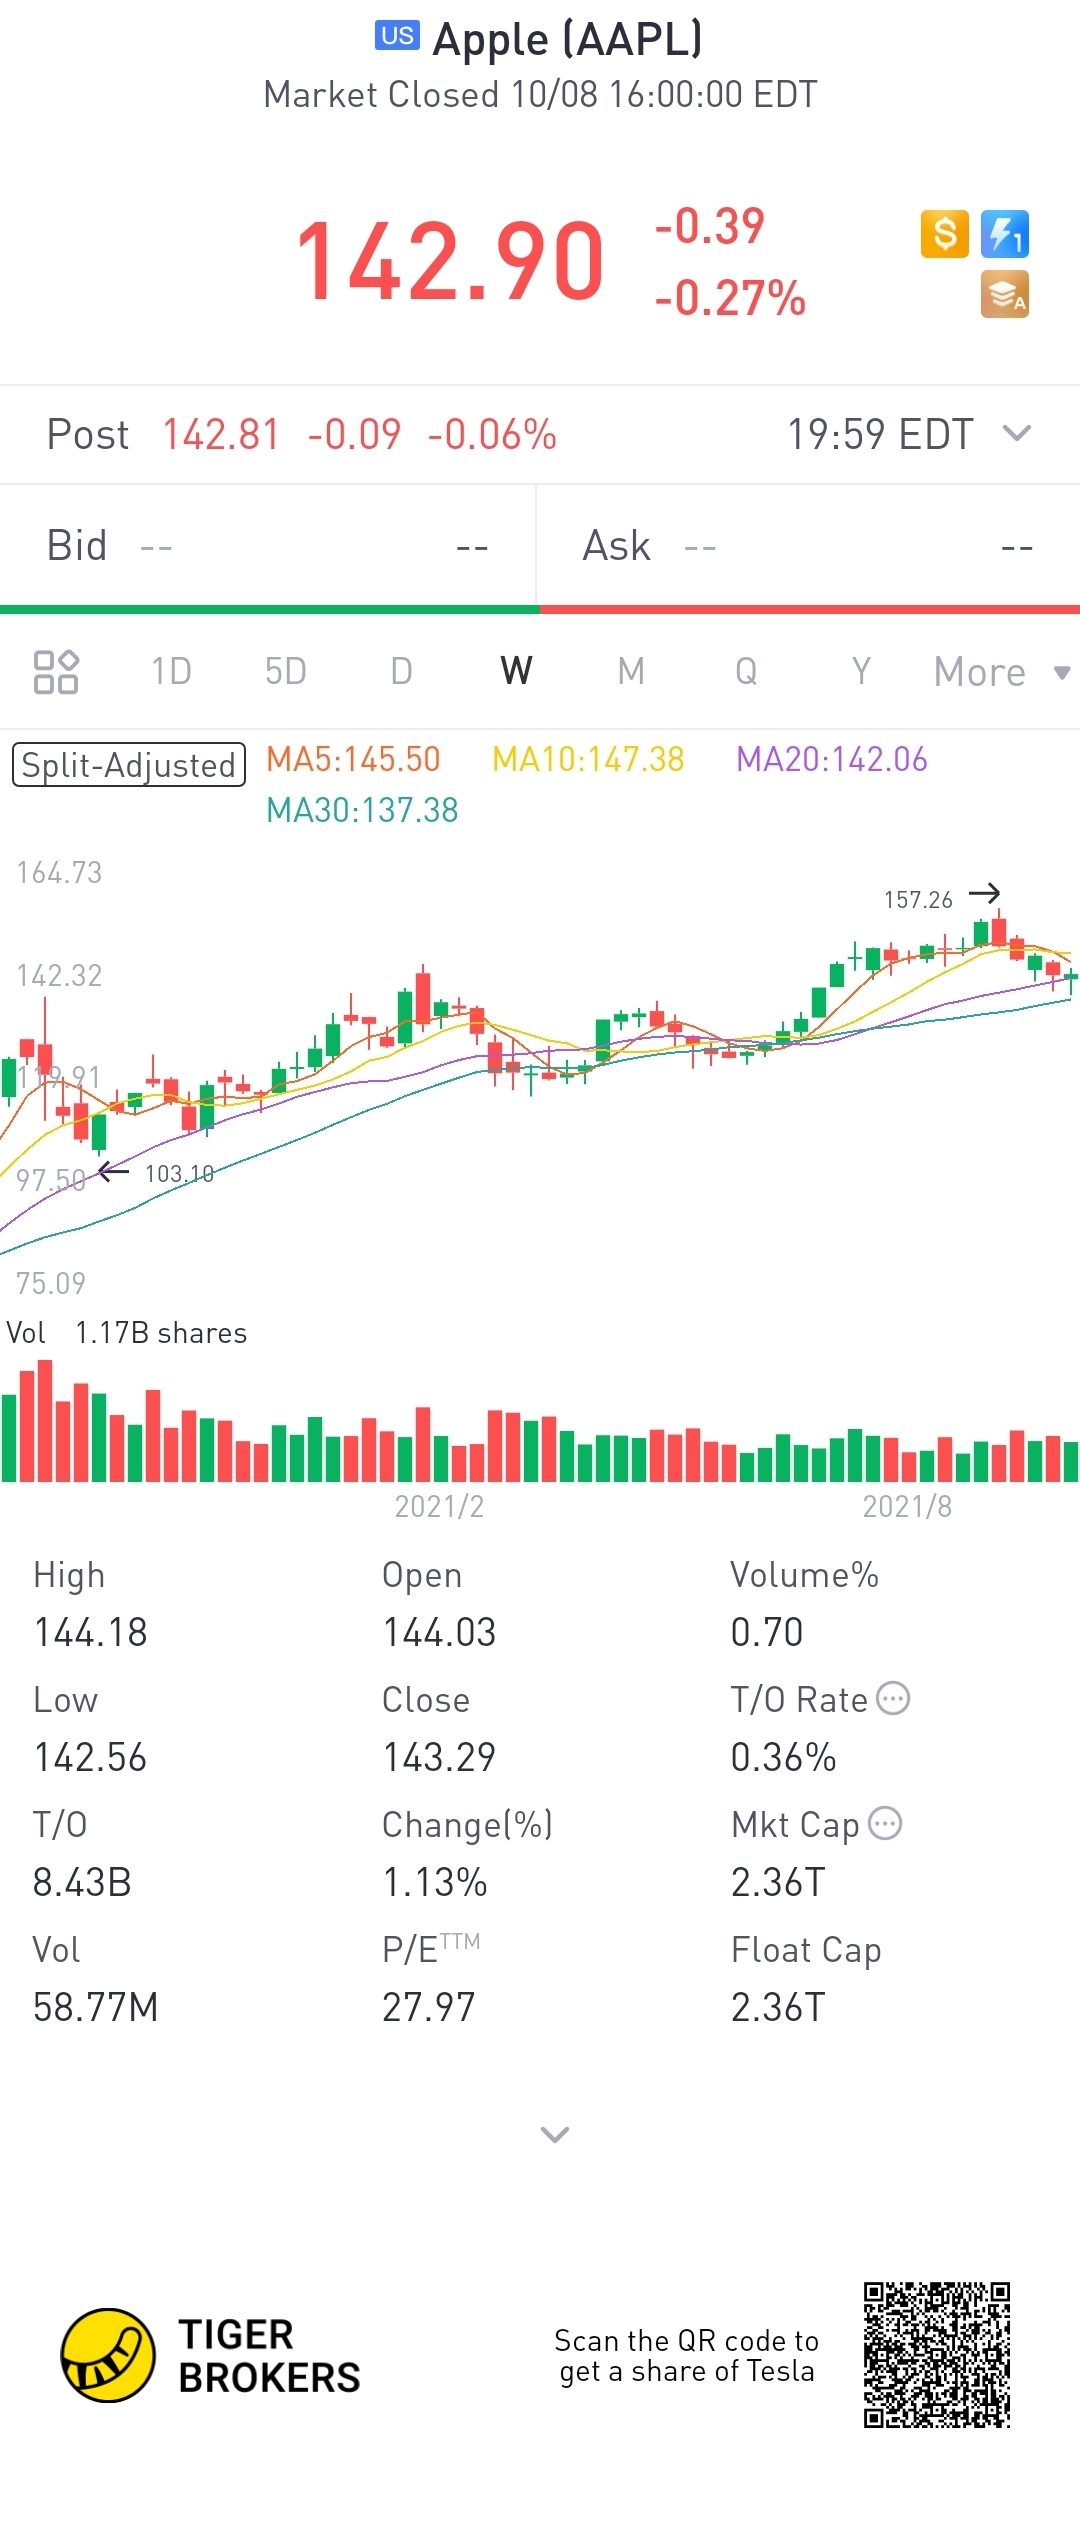Tap the blue lightning bolt icon
The height and width of the screenshot is (2528, 1080).
1005,234
